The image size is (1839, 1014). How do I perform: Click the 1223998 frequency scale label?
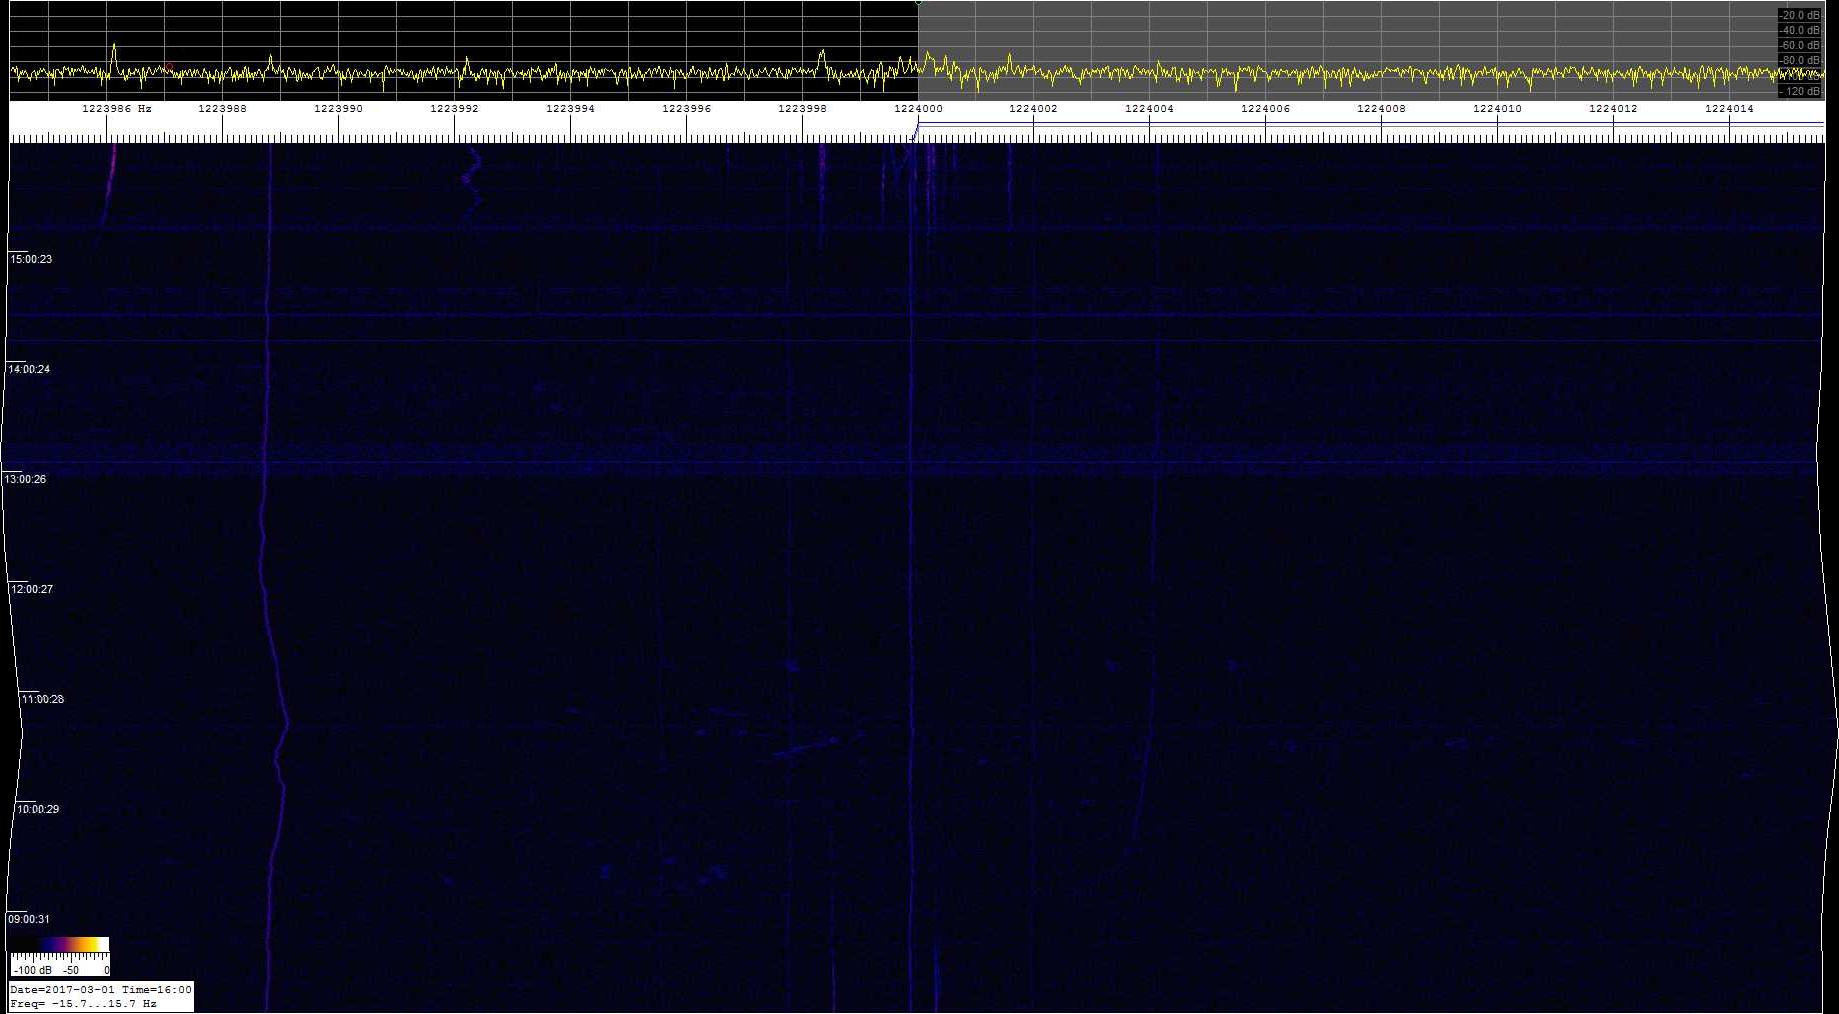tap(802, 108)
